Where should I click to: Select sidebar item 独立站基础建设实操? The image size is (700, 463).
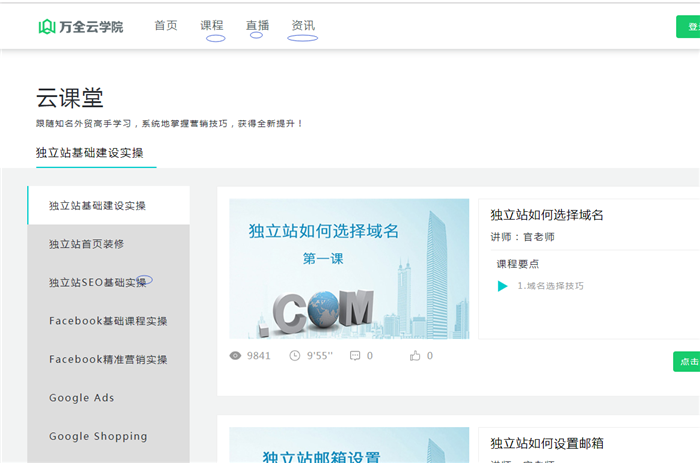[x=108, y=205]
